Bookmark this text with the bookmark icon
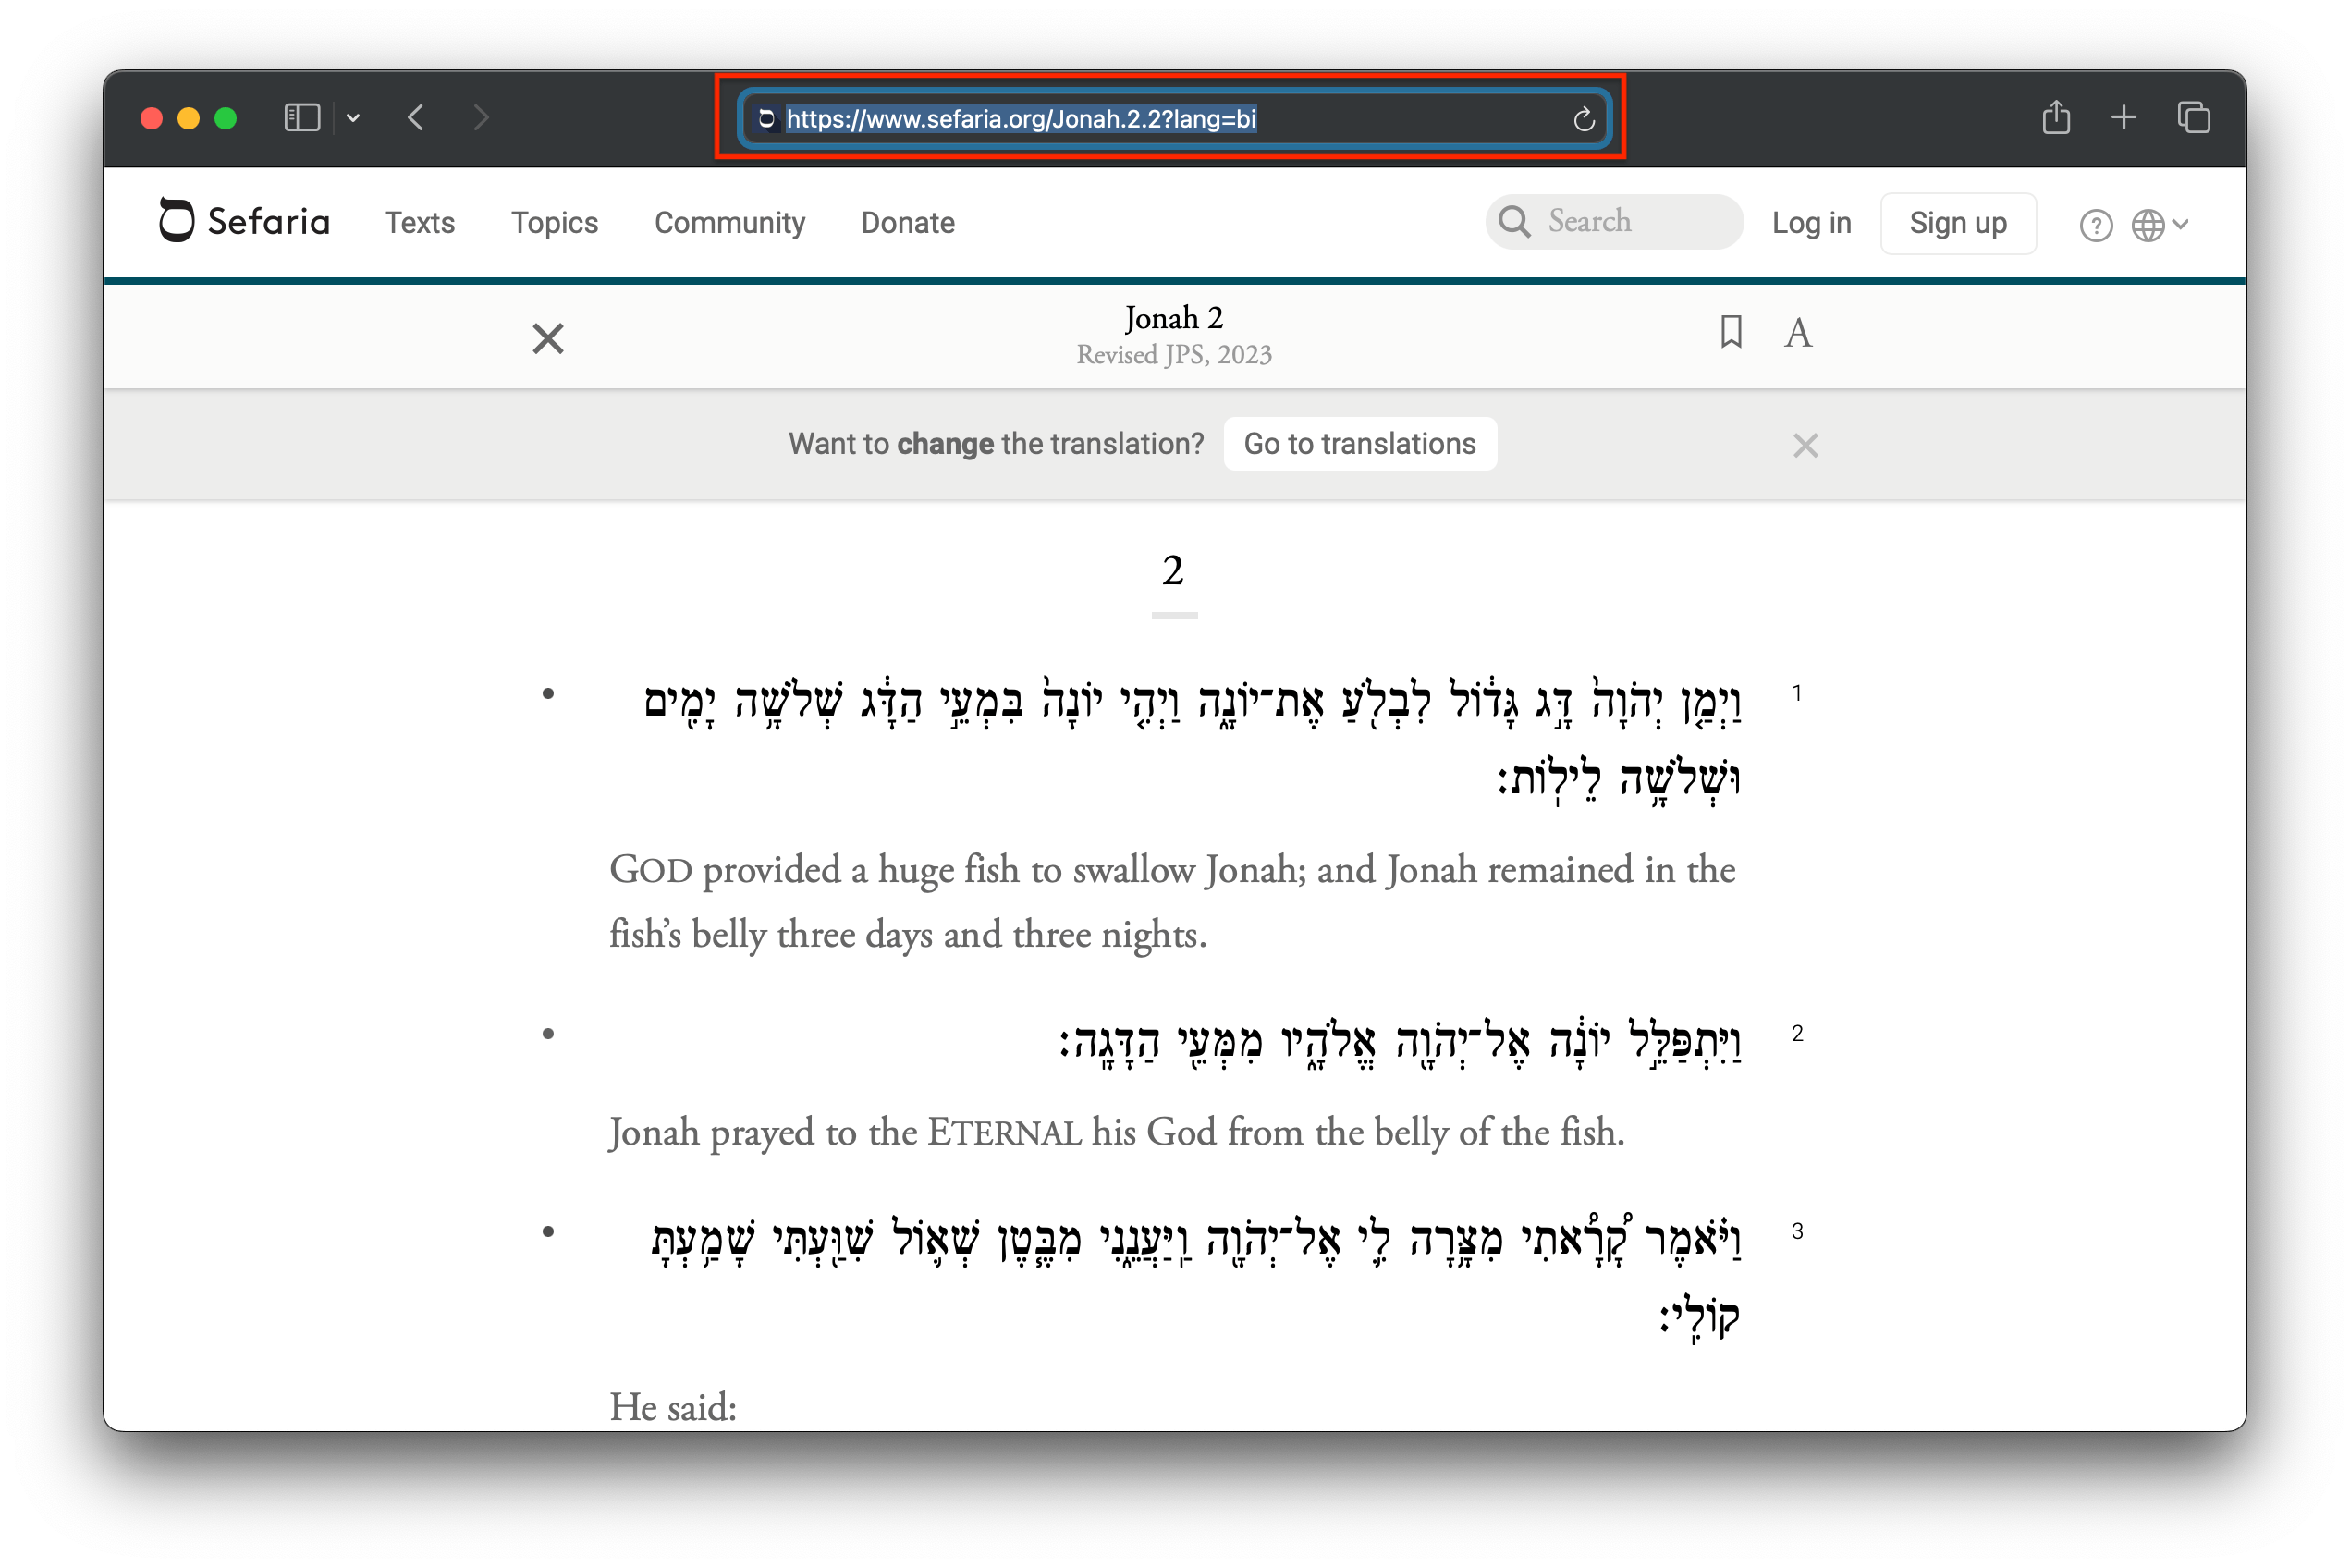The image size is (2350, 1568). [1730, 332]
